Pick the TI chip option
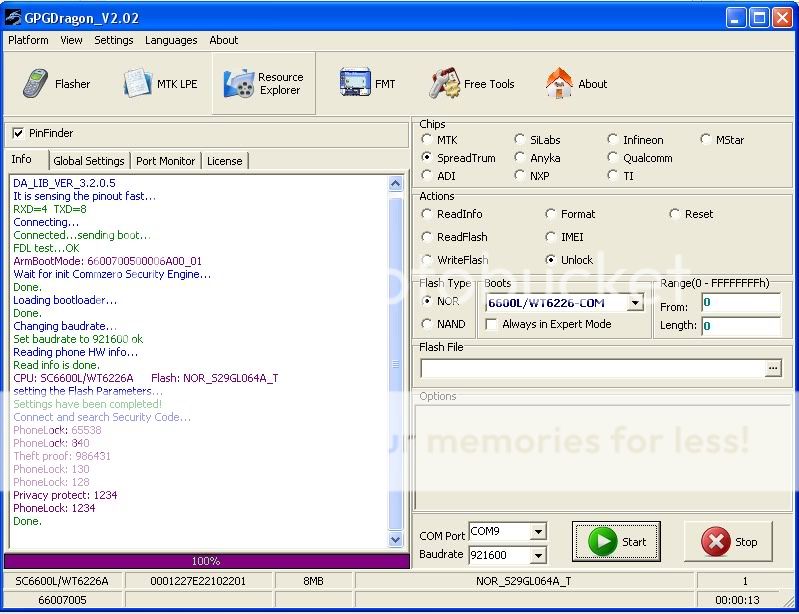The image size is (799, 614). (612, 176)
